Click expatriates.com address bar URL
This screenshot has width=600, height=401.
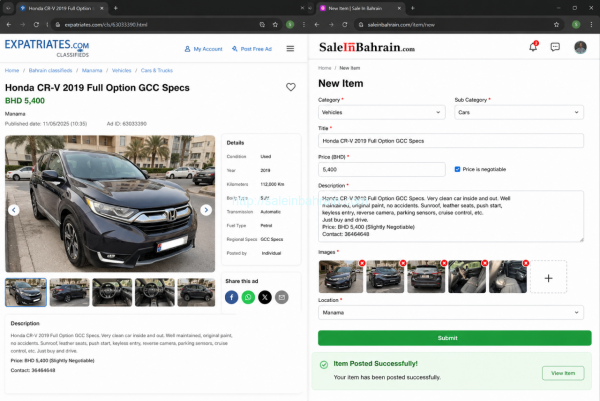click(106, 24)
